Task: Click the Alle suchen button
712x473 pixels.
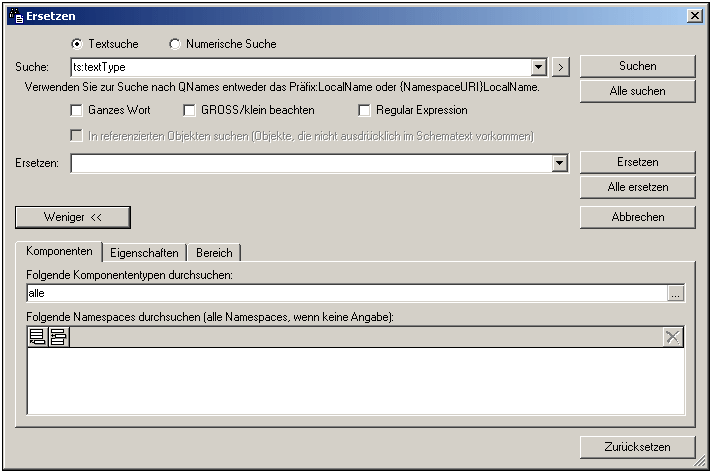Action: (x=638, y=91)
